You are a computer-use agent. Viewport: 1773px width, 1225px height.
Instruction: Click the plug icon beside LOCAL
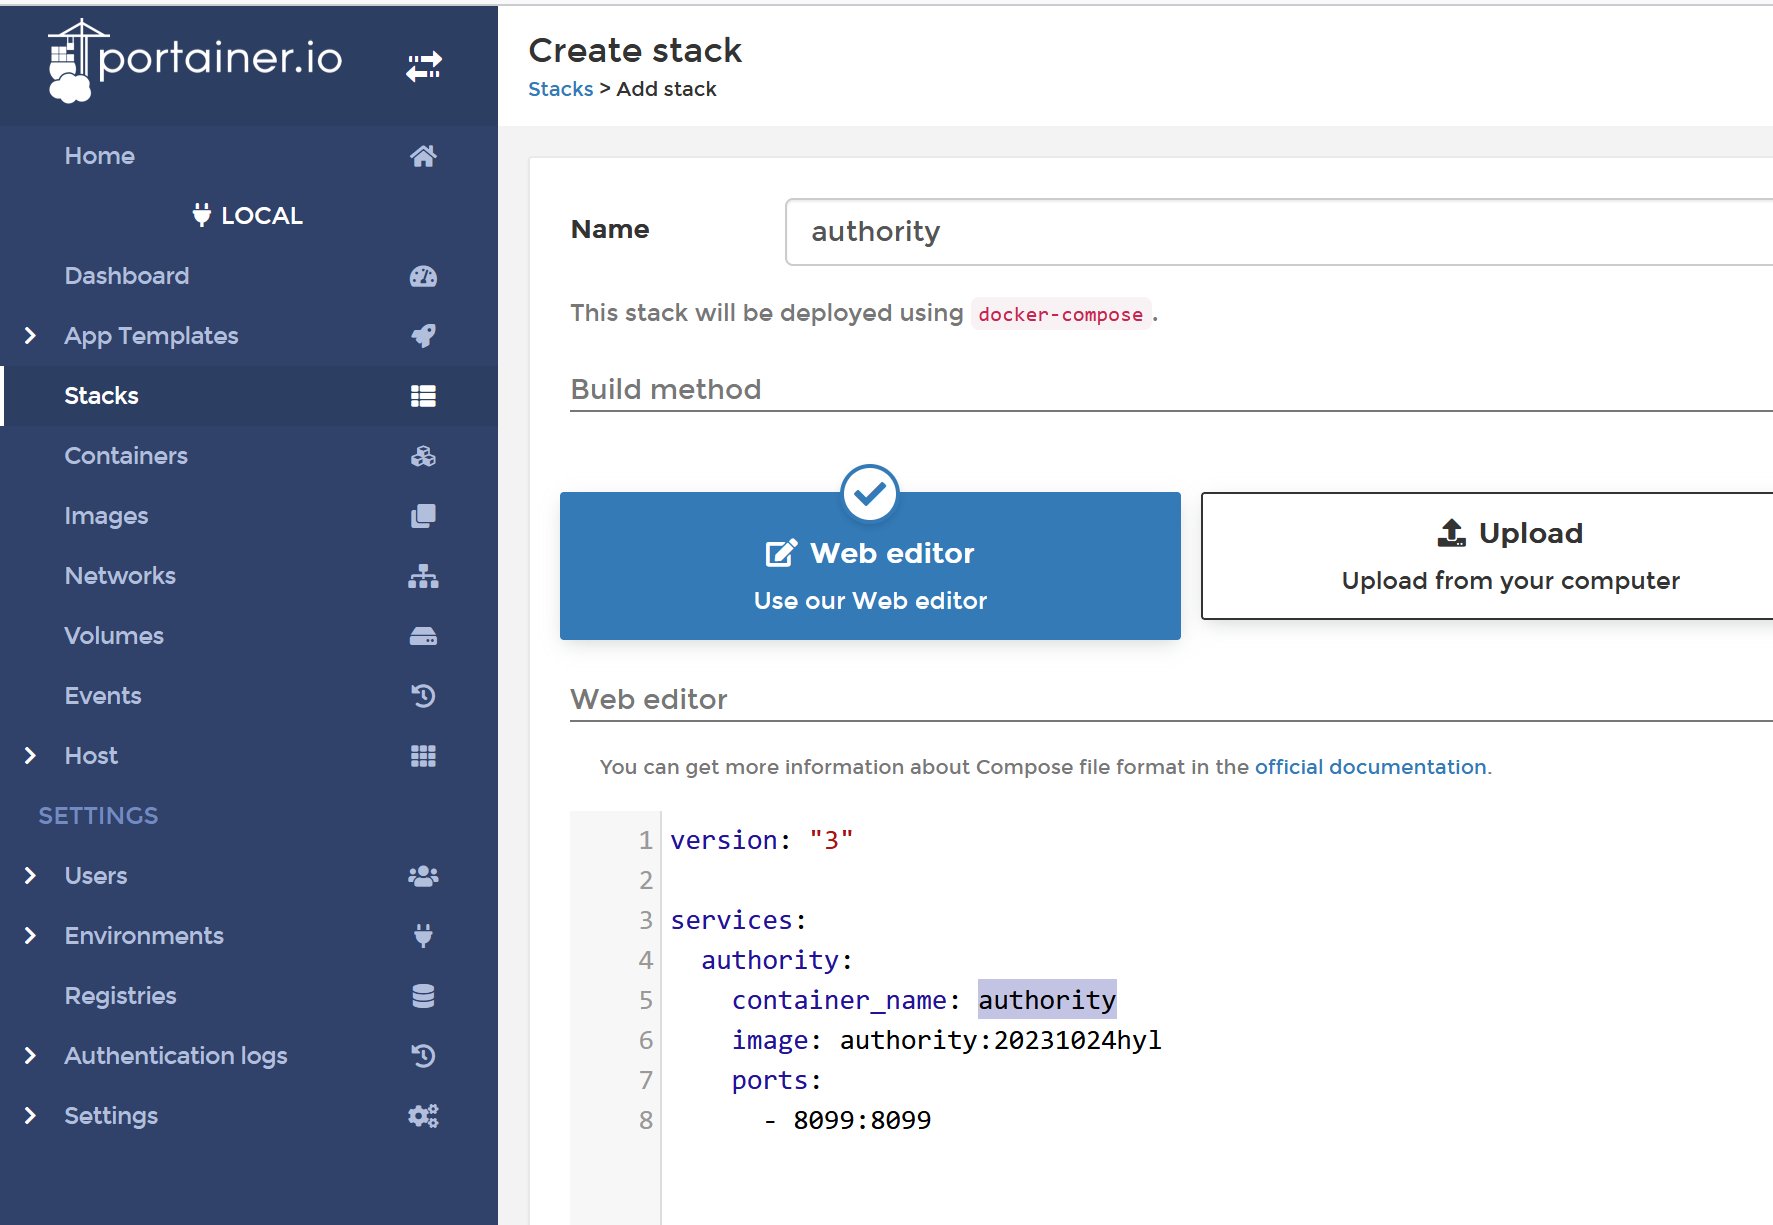[x=202, y=215]
